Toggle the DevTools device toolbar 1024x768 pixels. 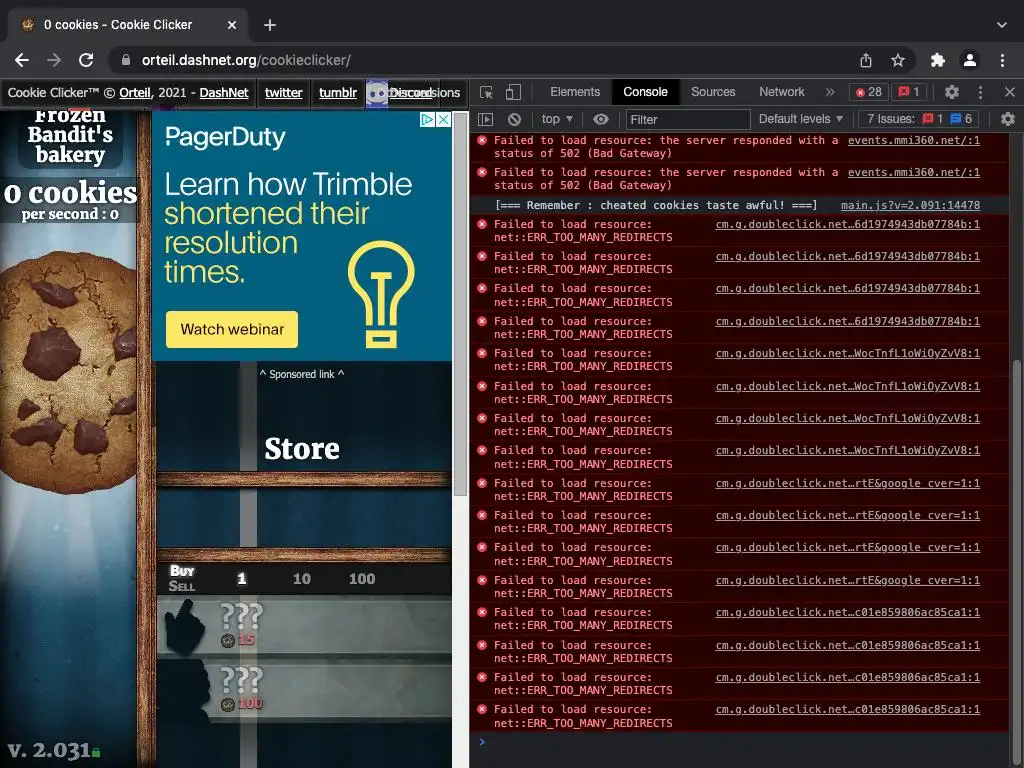coord(513,92)
